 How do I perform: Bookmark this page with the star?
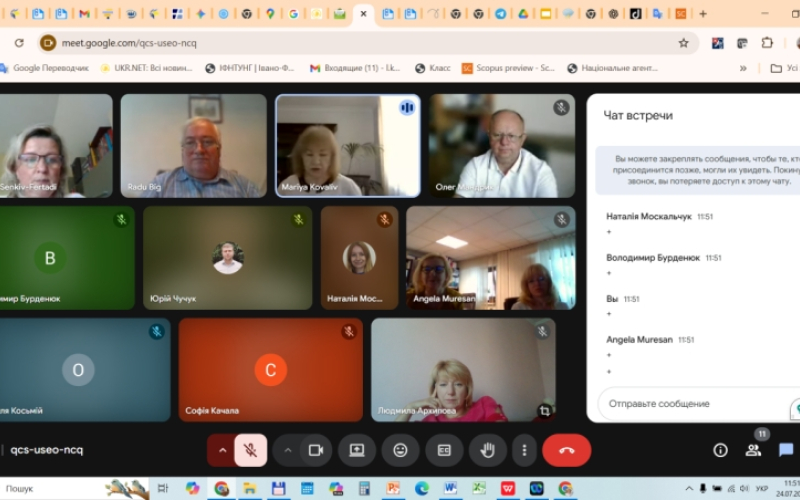684,43
